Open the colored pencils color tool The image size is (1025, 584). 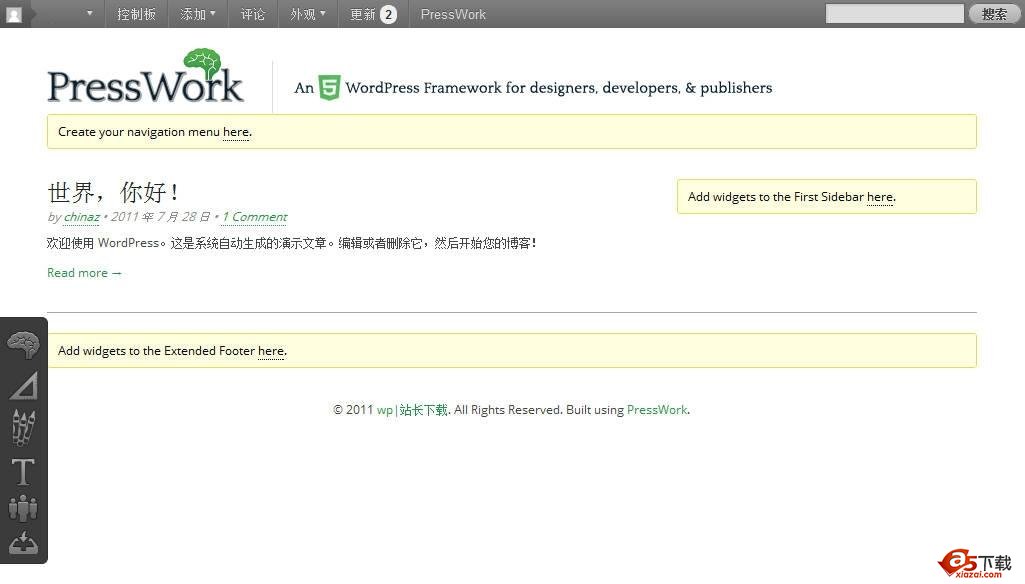pos(23,428)
